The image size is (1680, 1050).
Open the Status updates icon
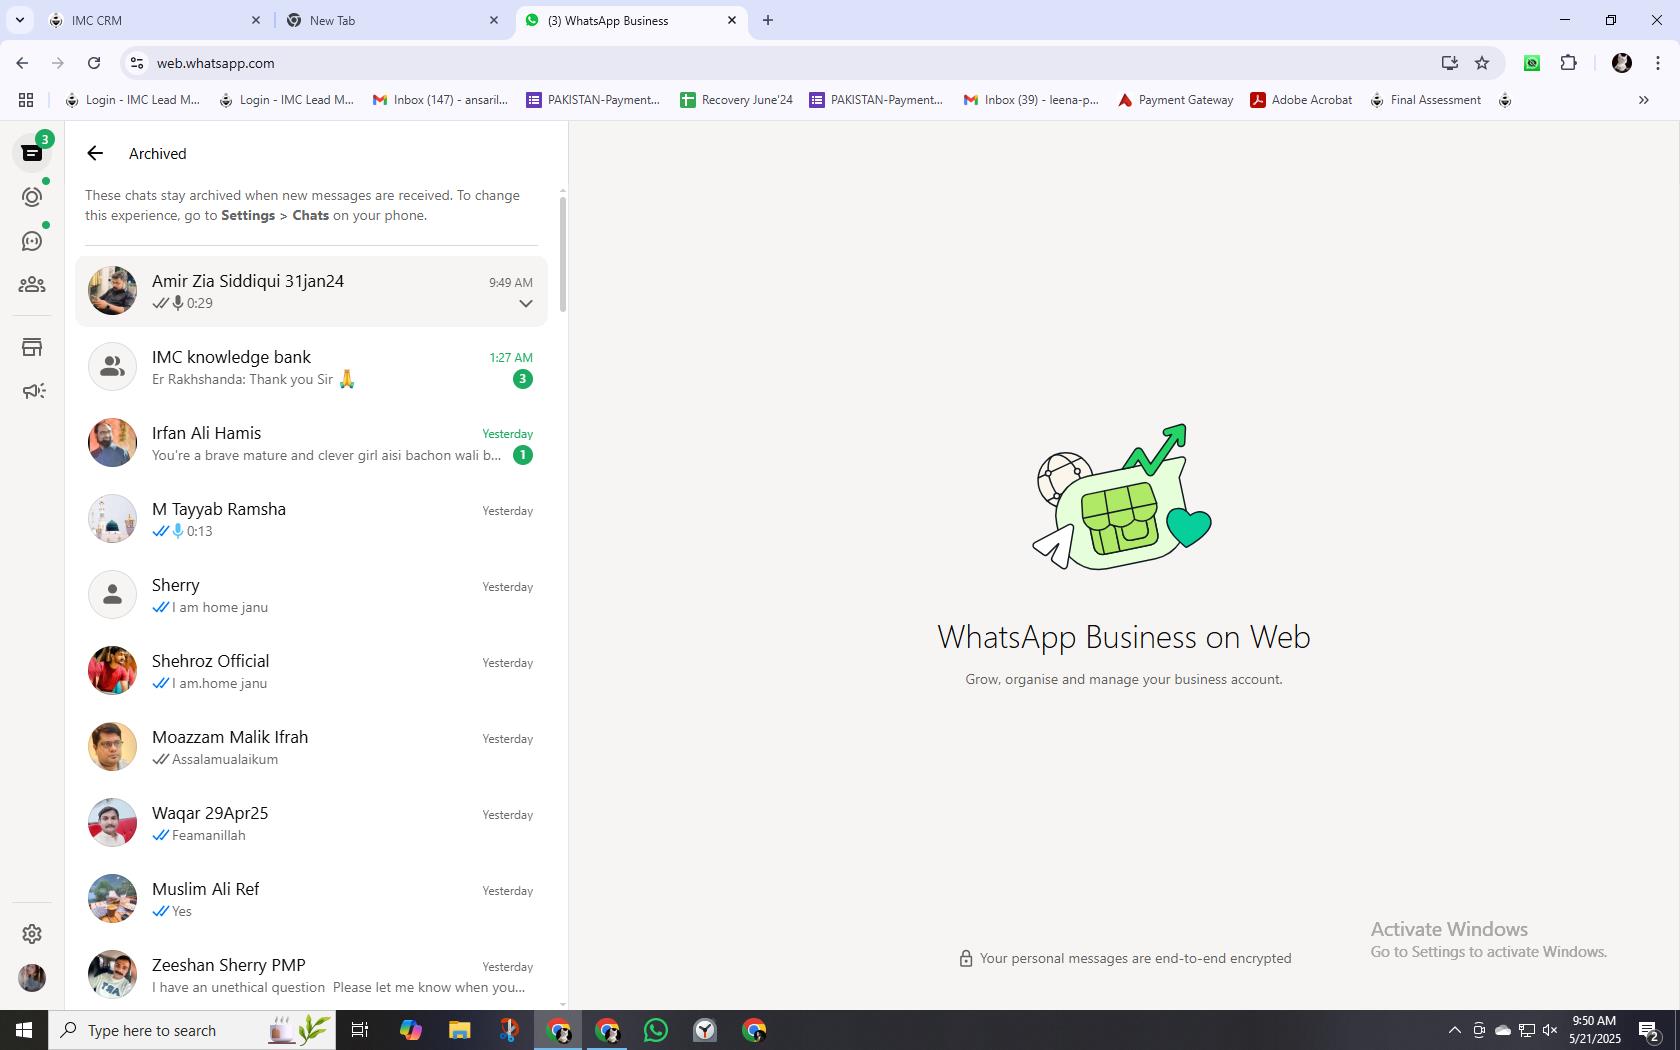32,197
